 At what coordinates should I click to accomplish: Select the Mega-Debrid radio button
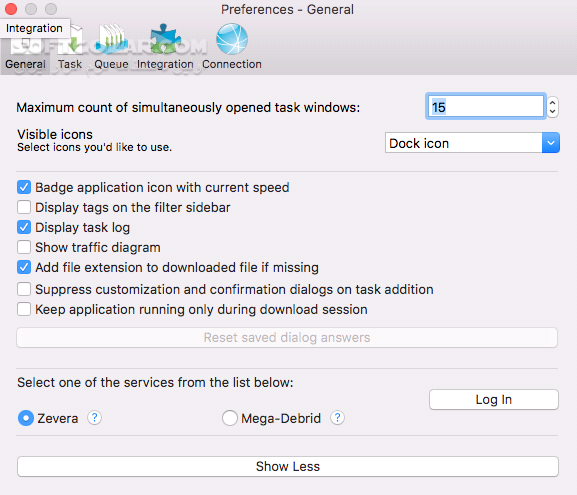pyautogui.click(x=230, y=418)
